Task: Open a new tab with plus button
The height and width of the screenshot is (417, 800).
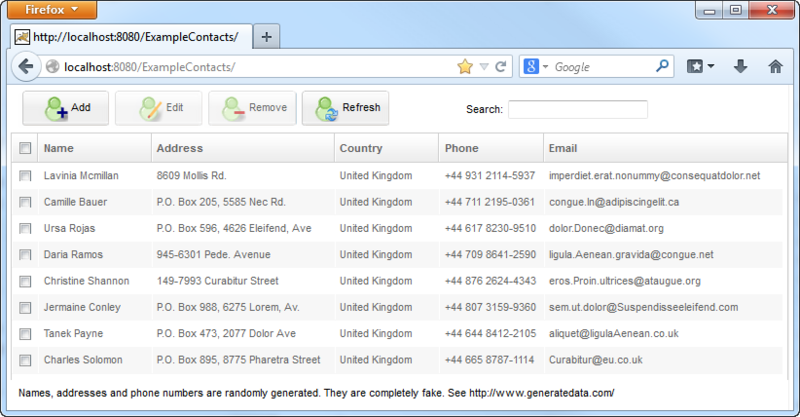Action: point(266,37)
